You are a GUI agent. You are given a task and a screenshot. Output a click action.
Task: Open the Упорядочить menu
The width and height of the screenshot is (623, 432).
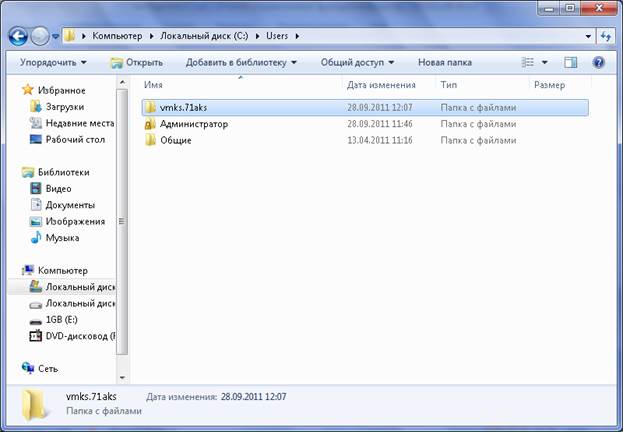(53, 62)
